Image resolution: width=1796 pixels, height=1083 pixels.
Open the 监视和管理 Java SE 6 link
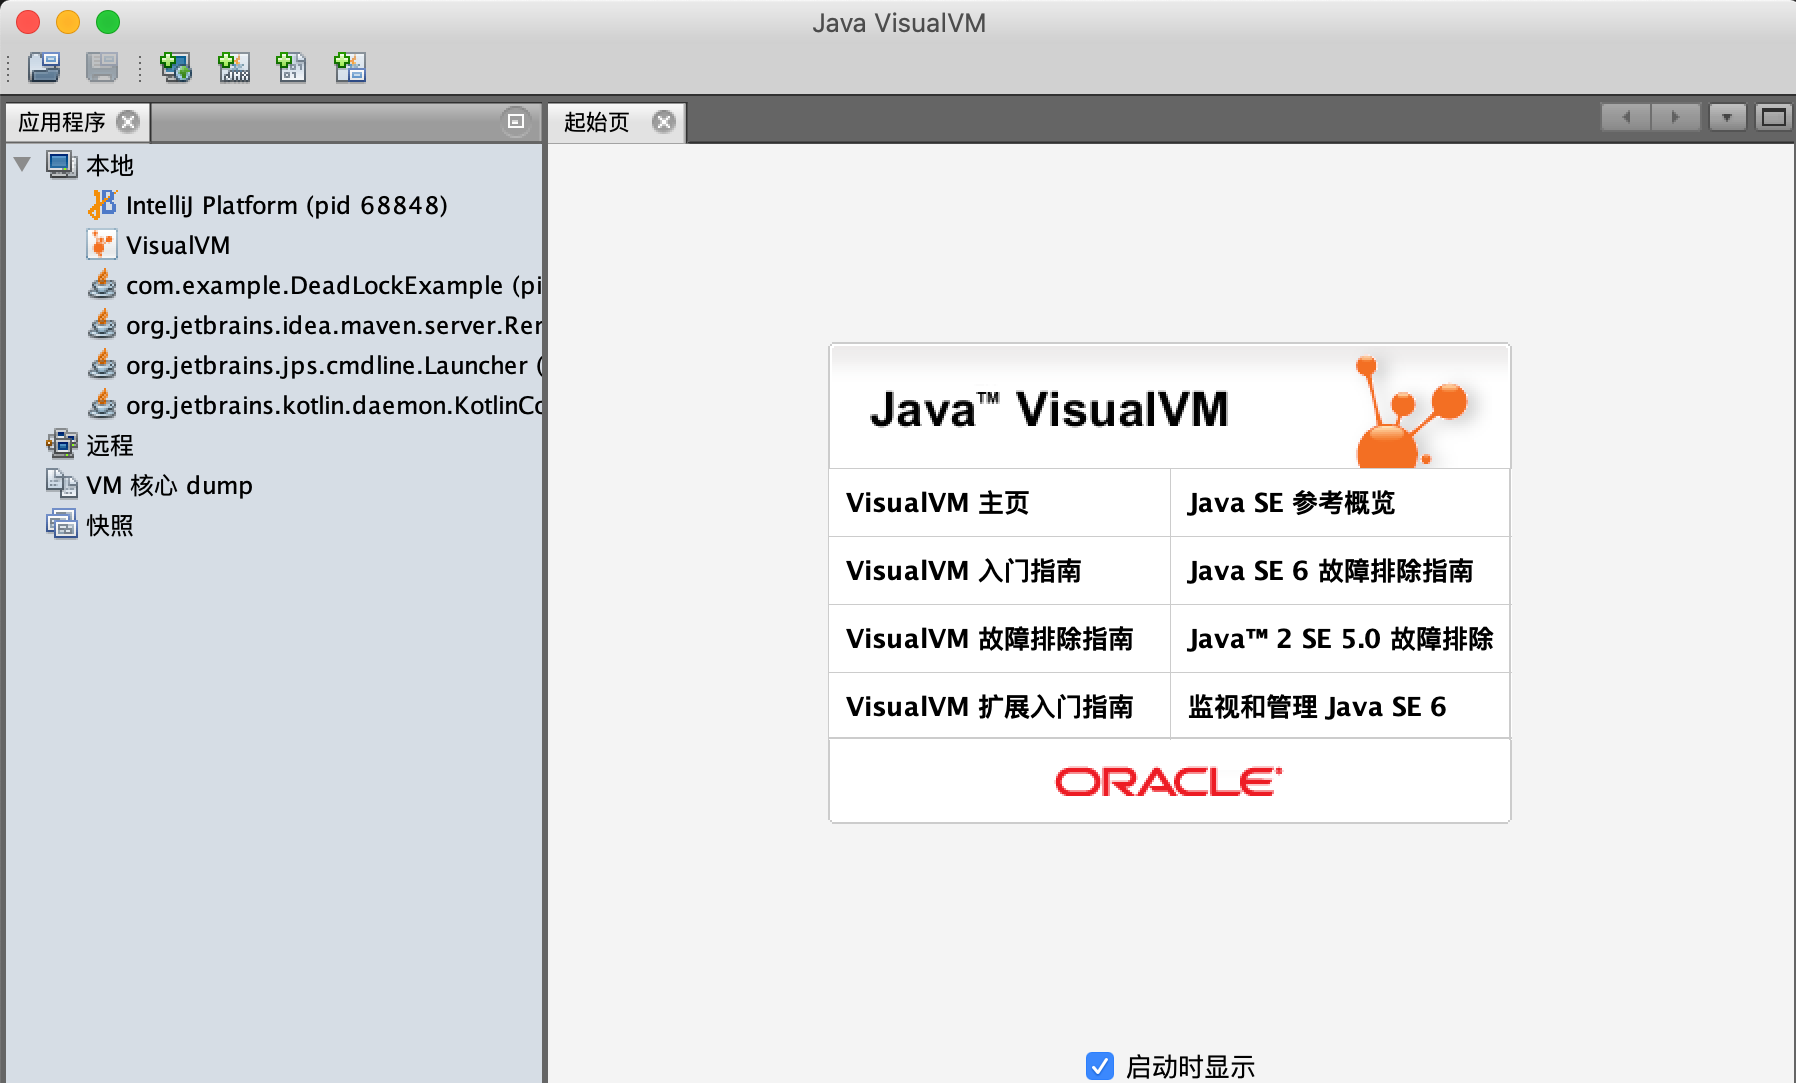tap(1317, 707)
